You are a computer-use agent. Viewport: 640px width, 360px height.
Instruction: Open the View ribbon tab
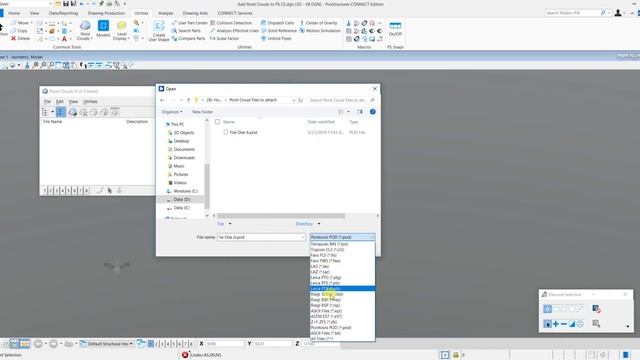click(34, 13)
